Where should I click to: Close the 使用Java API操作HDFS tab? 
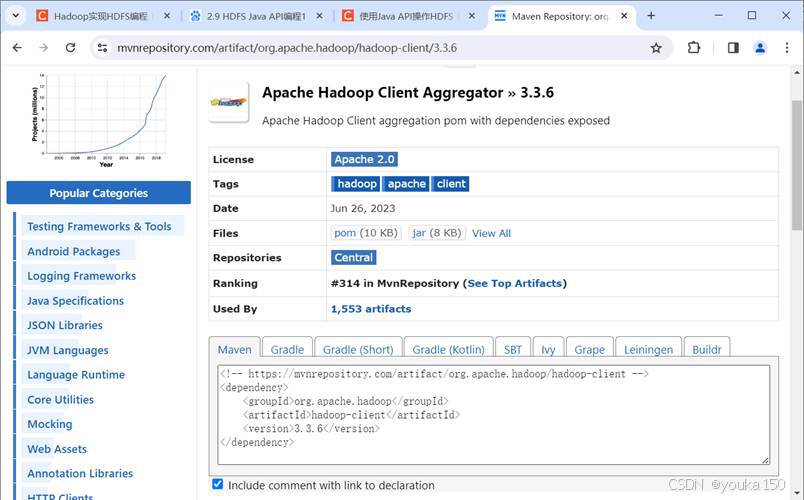(472, 16)
